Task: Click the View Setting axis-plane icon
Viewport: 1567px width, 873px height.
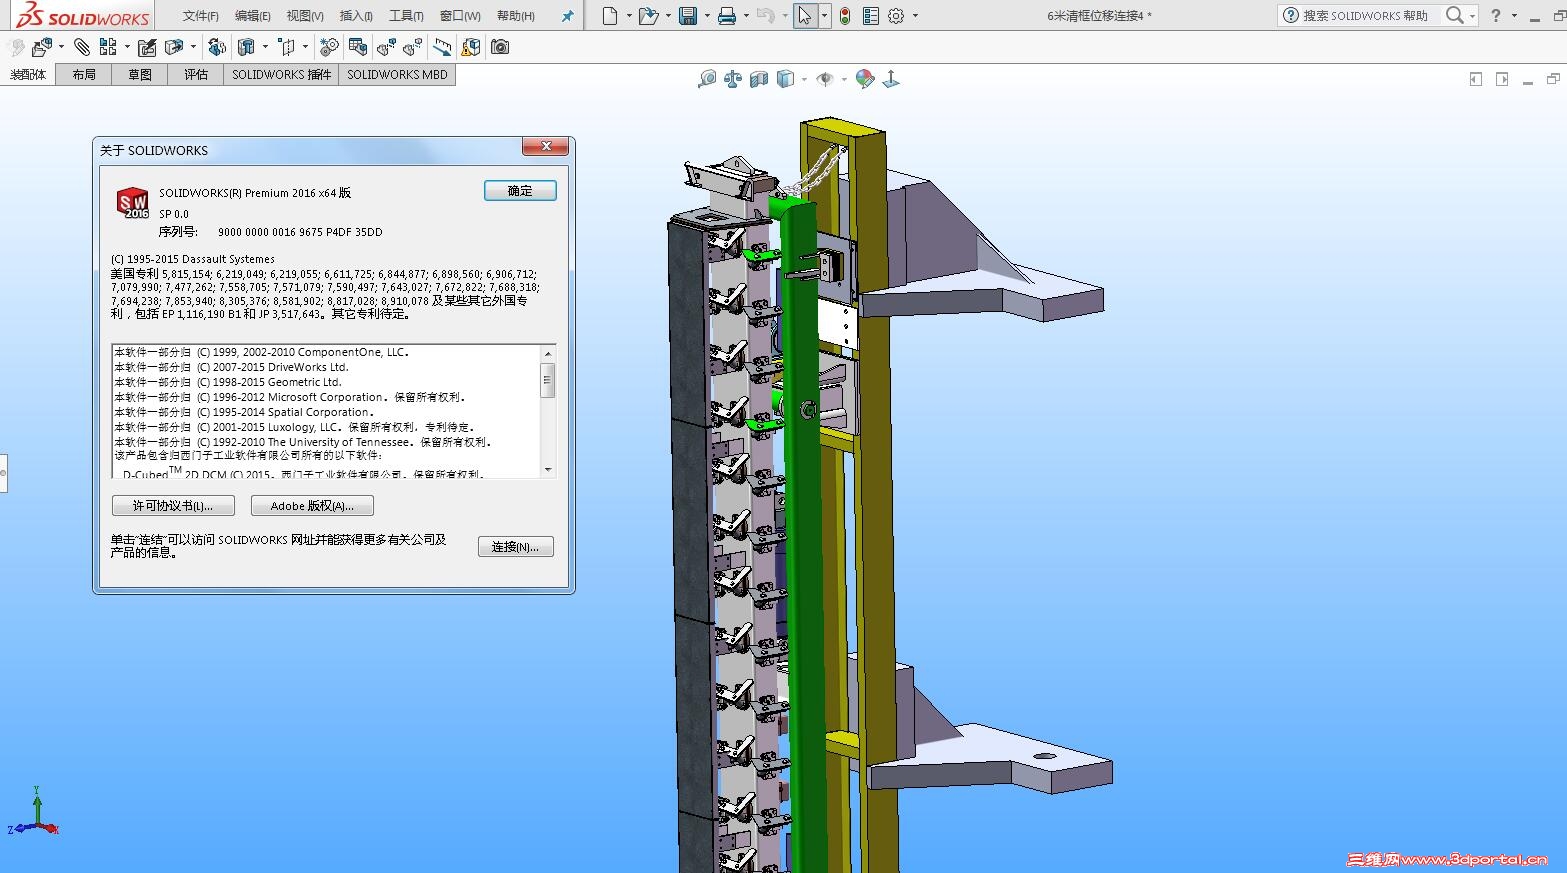Action: tap(891, 79)
